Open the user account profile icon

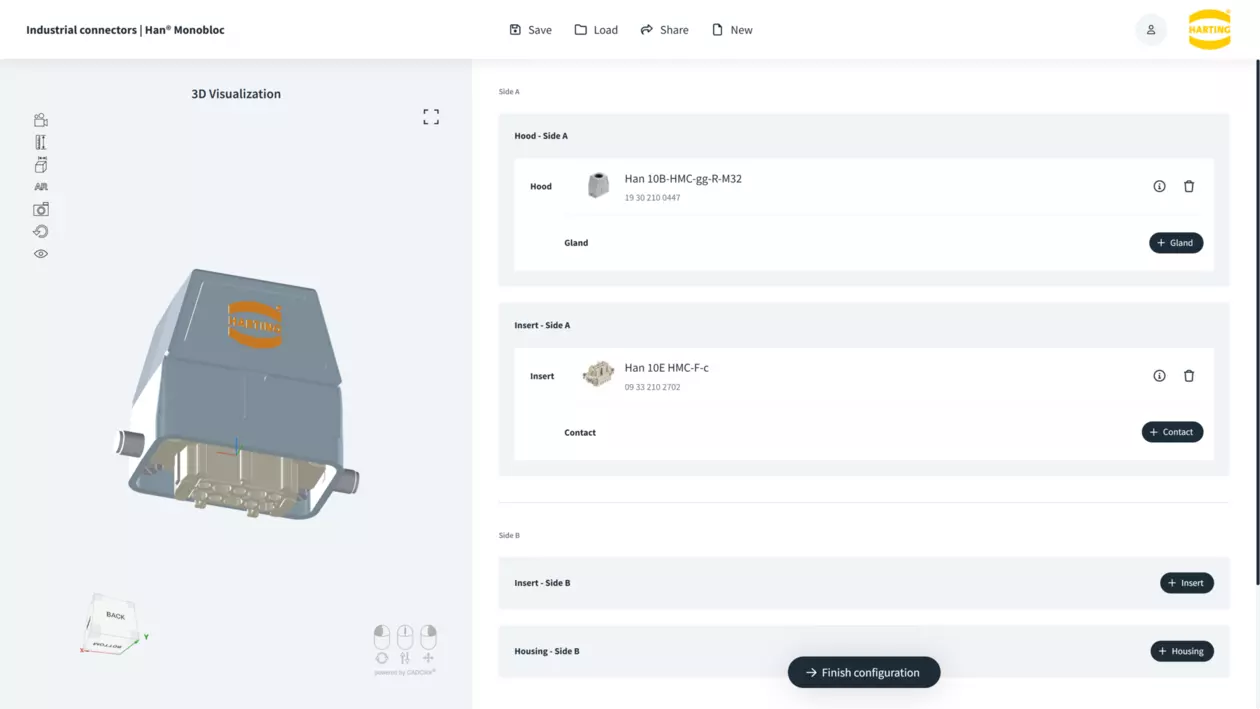(1151, 30)
